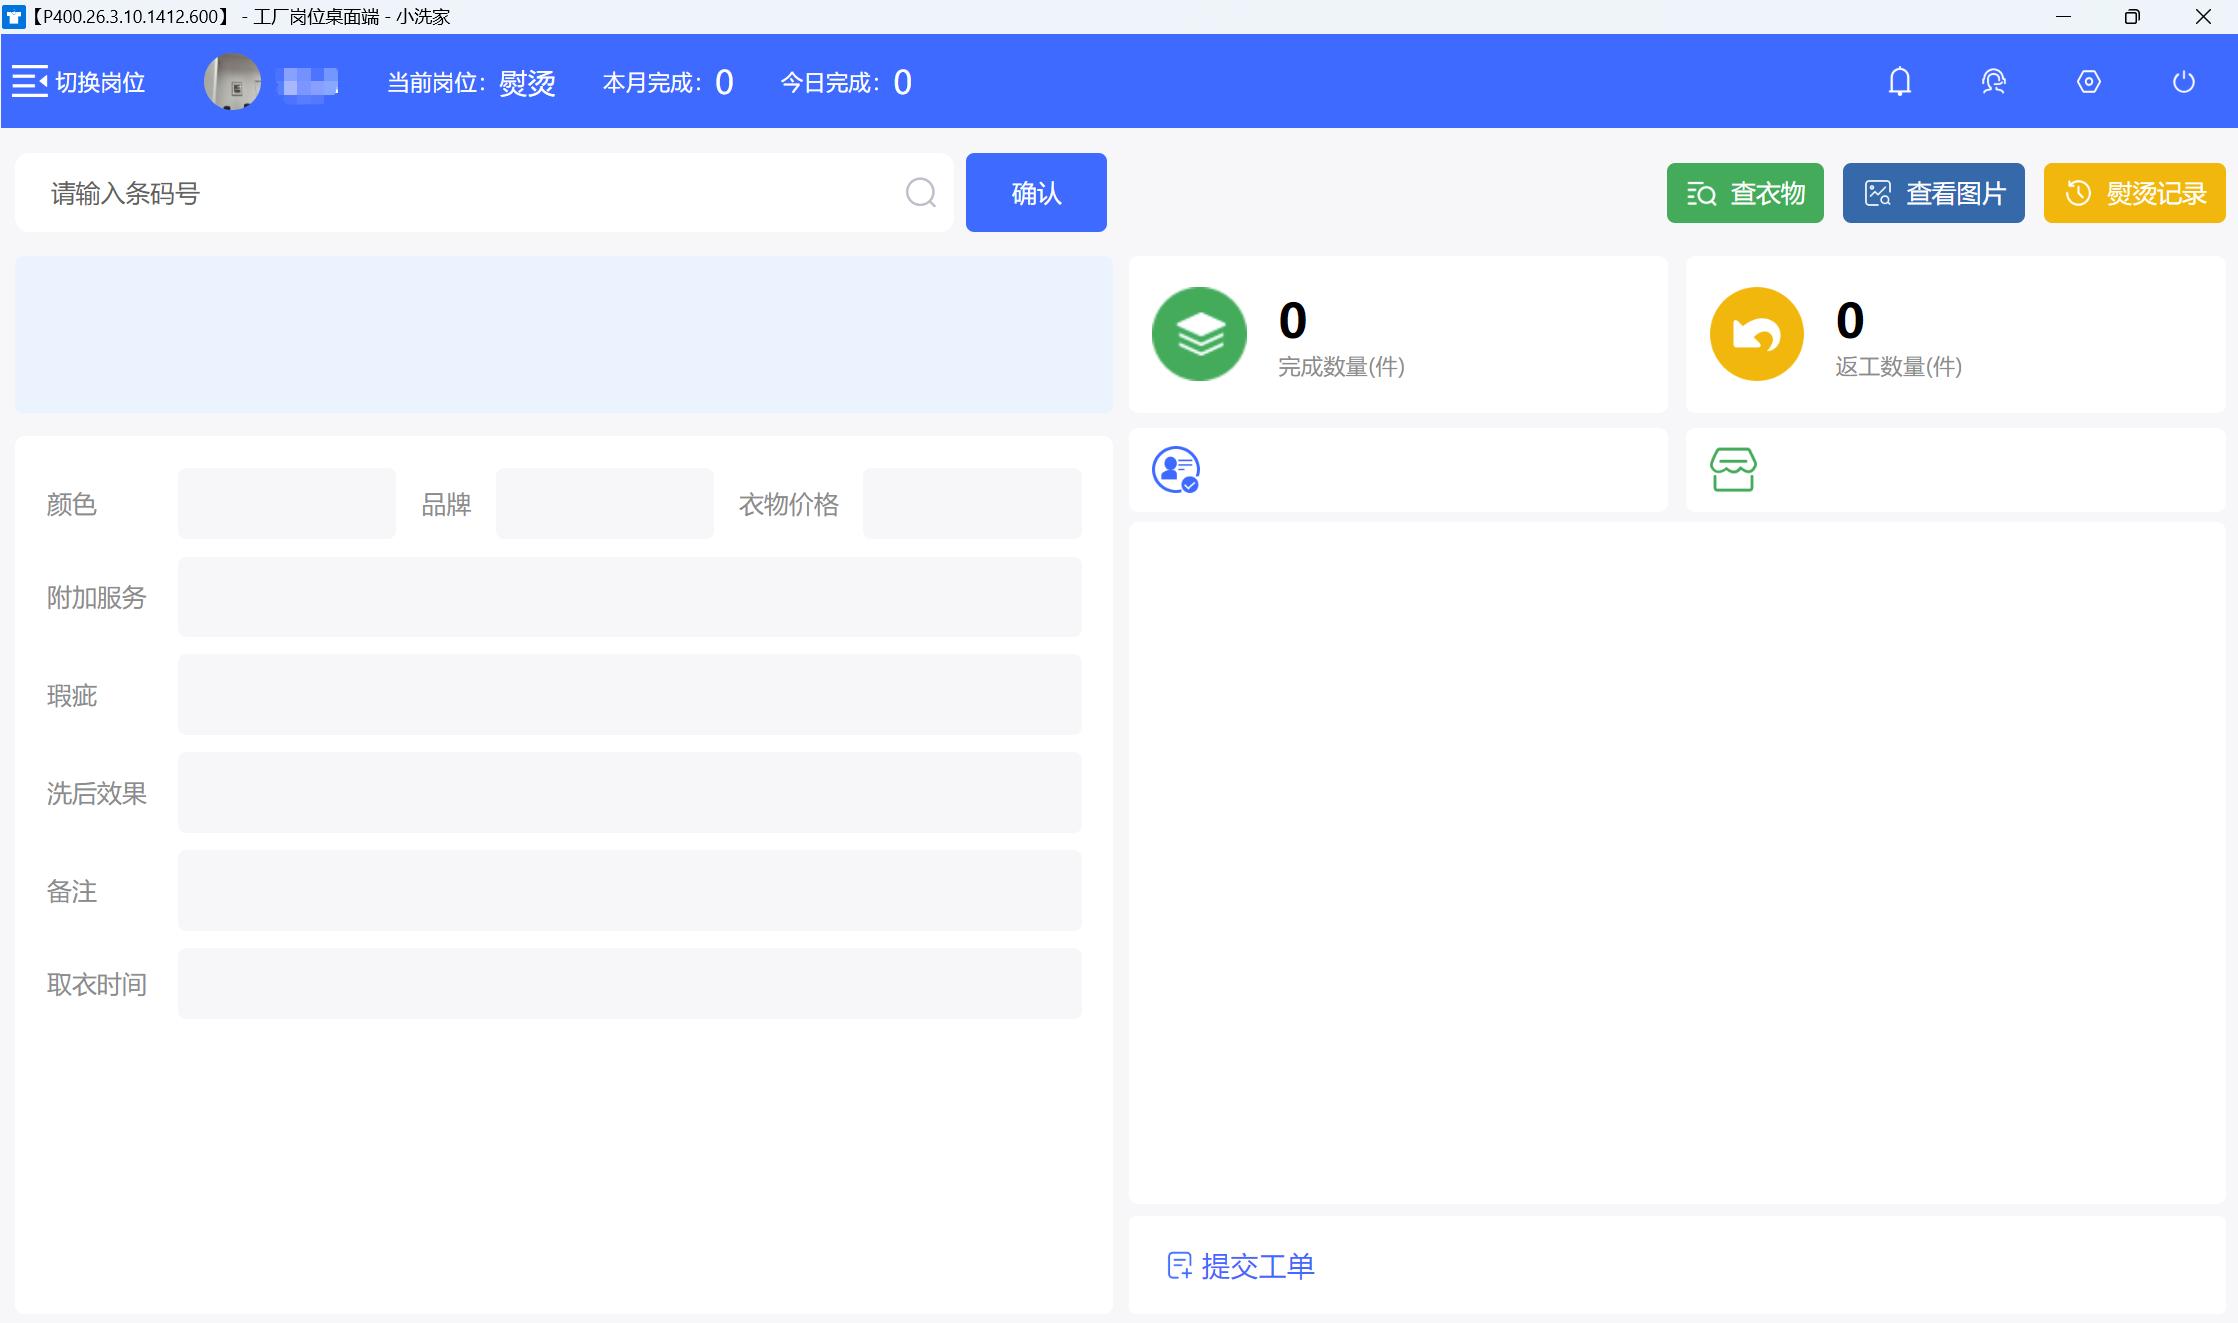Click the customer info profile icon

[x=1175, y=469]
